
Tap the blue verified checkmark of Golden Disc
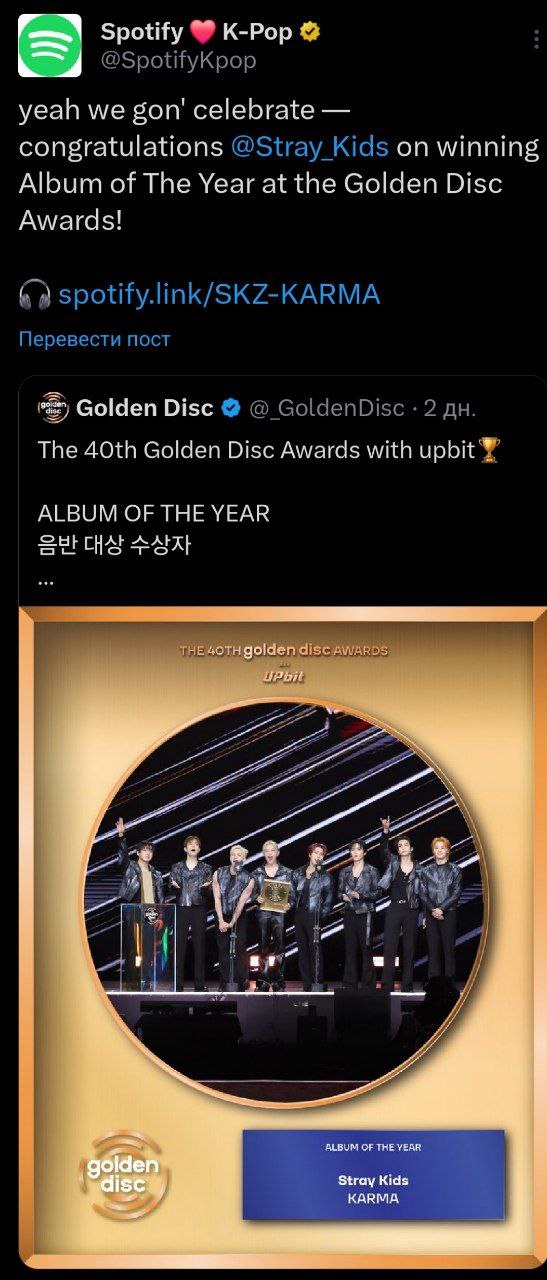230,408
